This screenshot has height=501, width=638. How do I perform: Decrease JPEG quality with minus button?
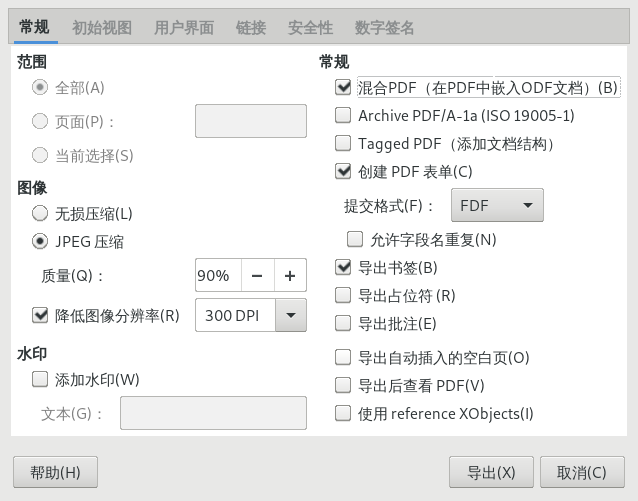click(257, 275)
